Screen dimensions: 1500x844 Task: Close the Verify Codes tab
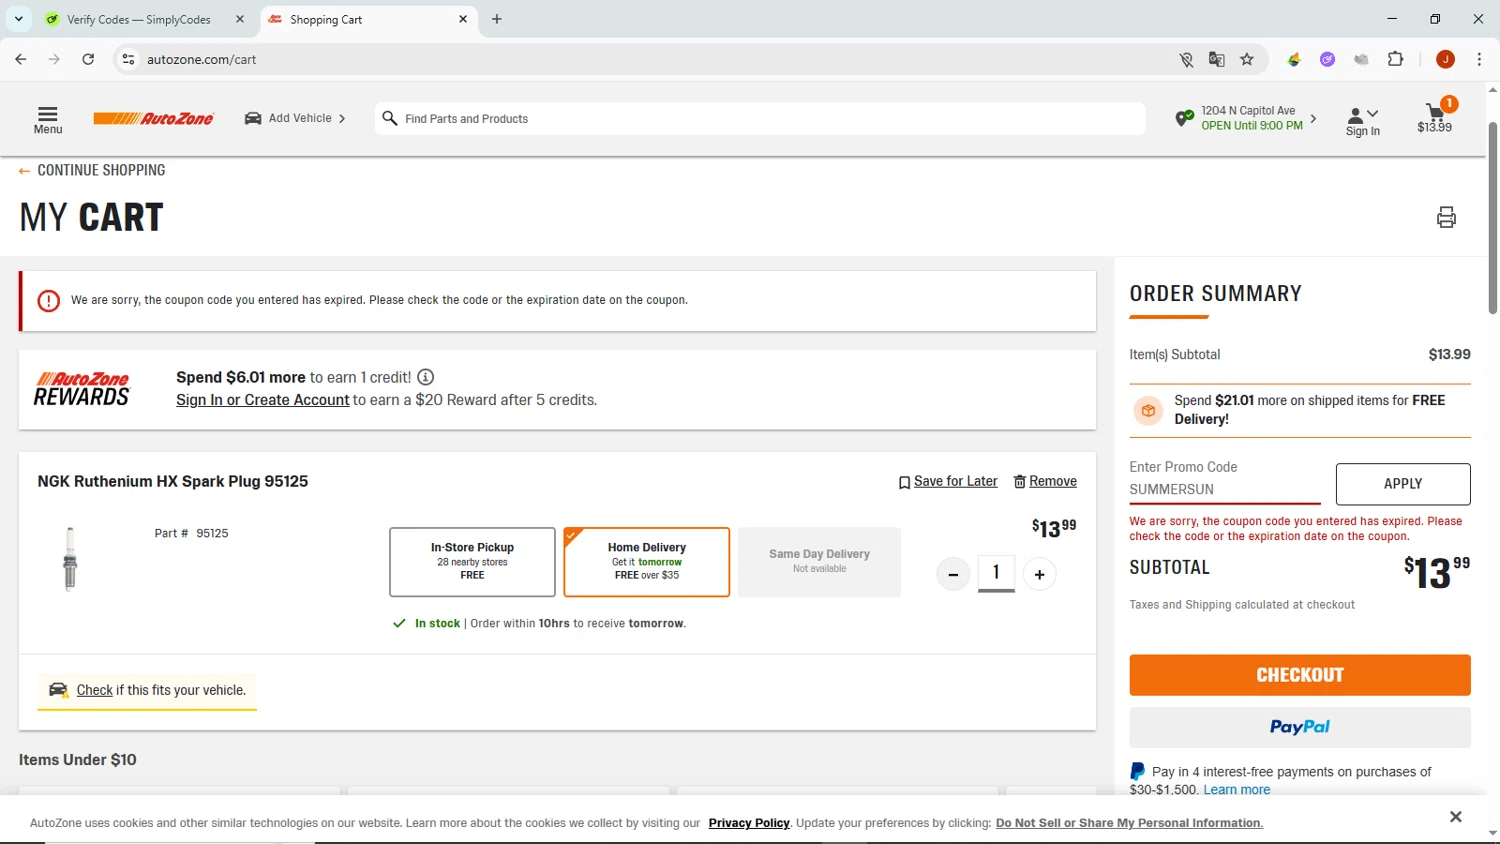click(x=240, y=19)
